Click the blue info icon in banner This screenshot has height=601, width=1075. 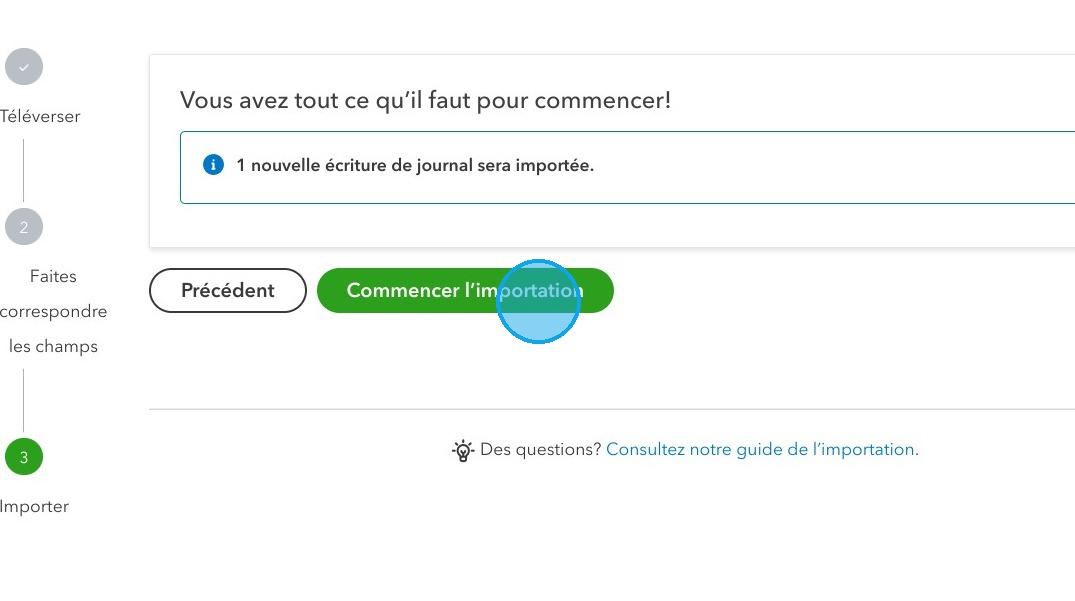coord(213,165)
